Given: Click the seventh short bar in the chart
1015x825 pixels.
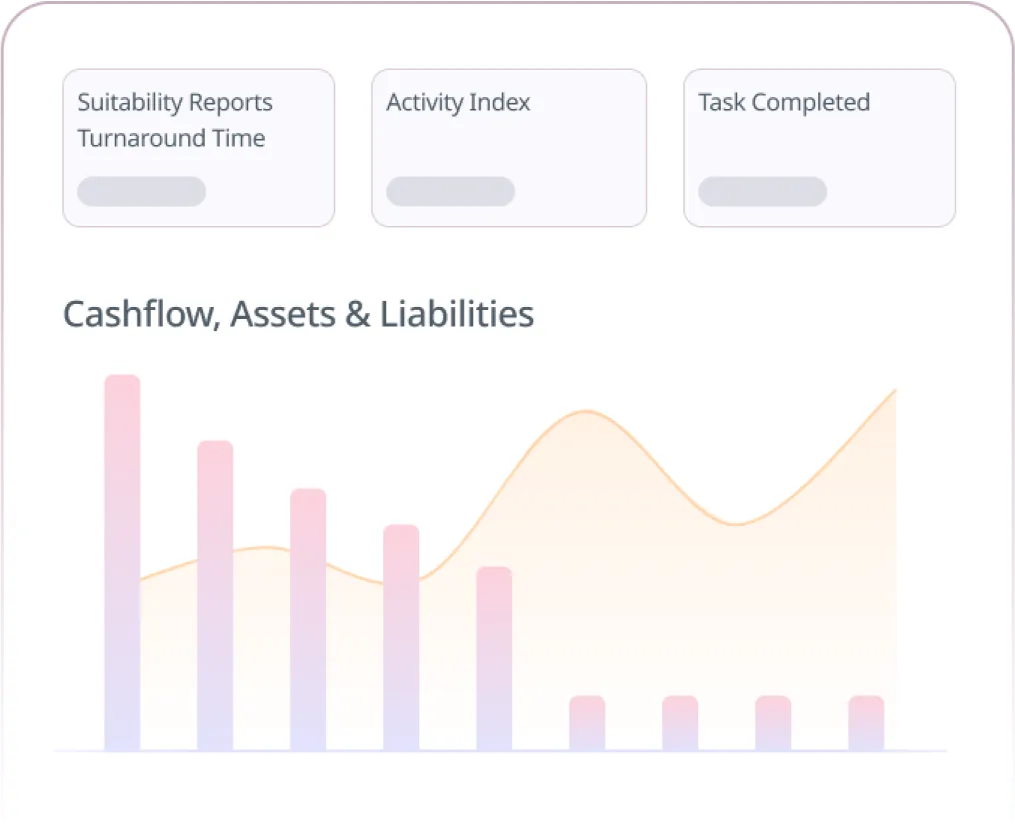Looking at the screenshot, I should click(680, 723).
